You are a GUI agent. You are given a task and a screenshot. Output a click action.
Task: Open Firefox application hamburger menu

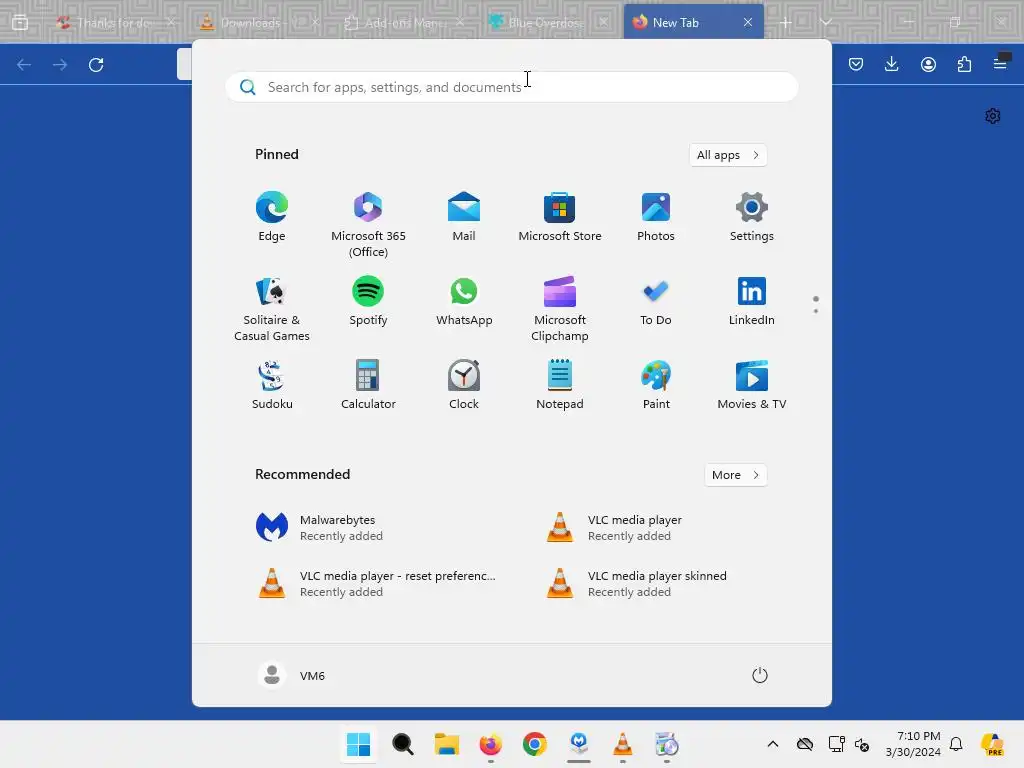(x=1000, y=63)
